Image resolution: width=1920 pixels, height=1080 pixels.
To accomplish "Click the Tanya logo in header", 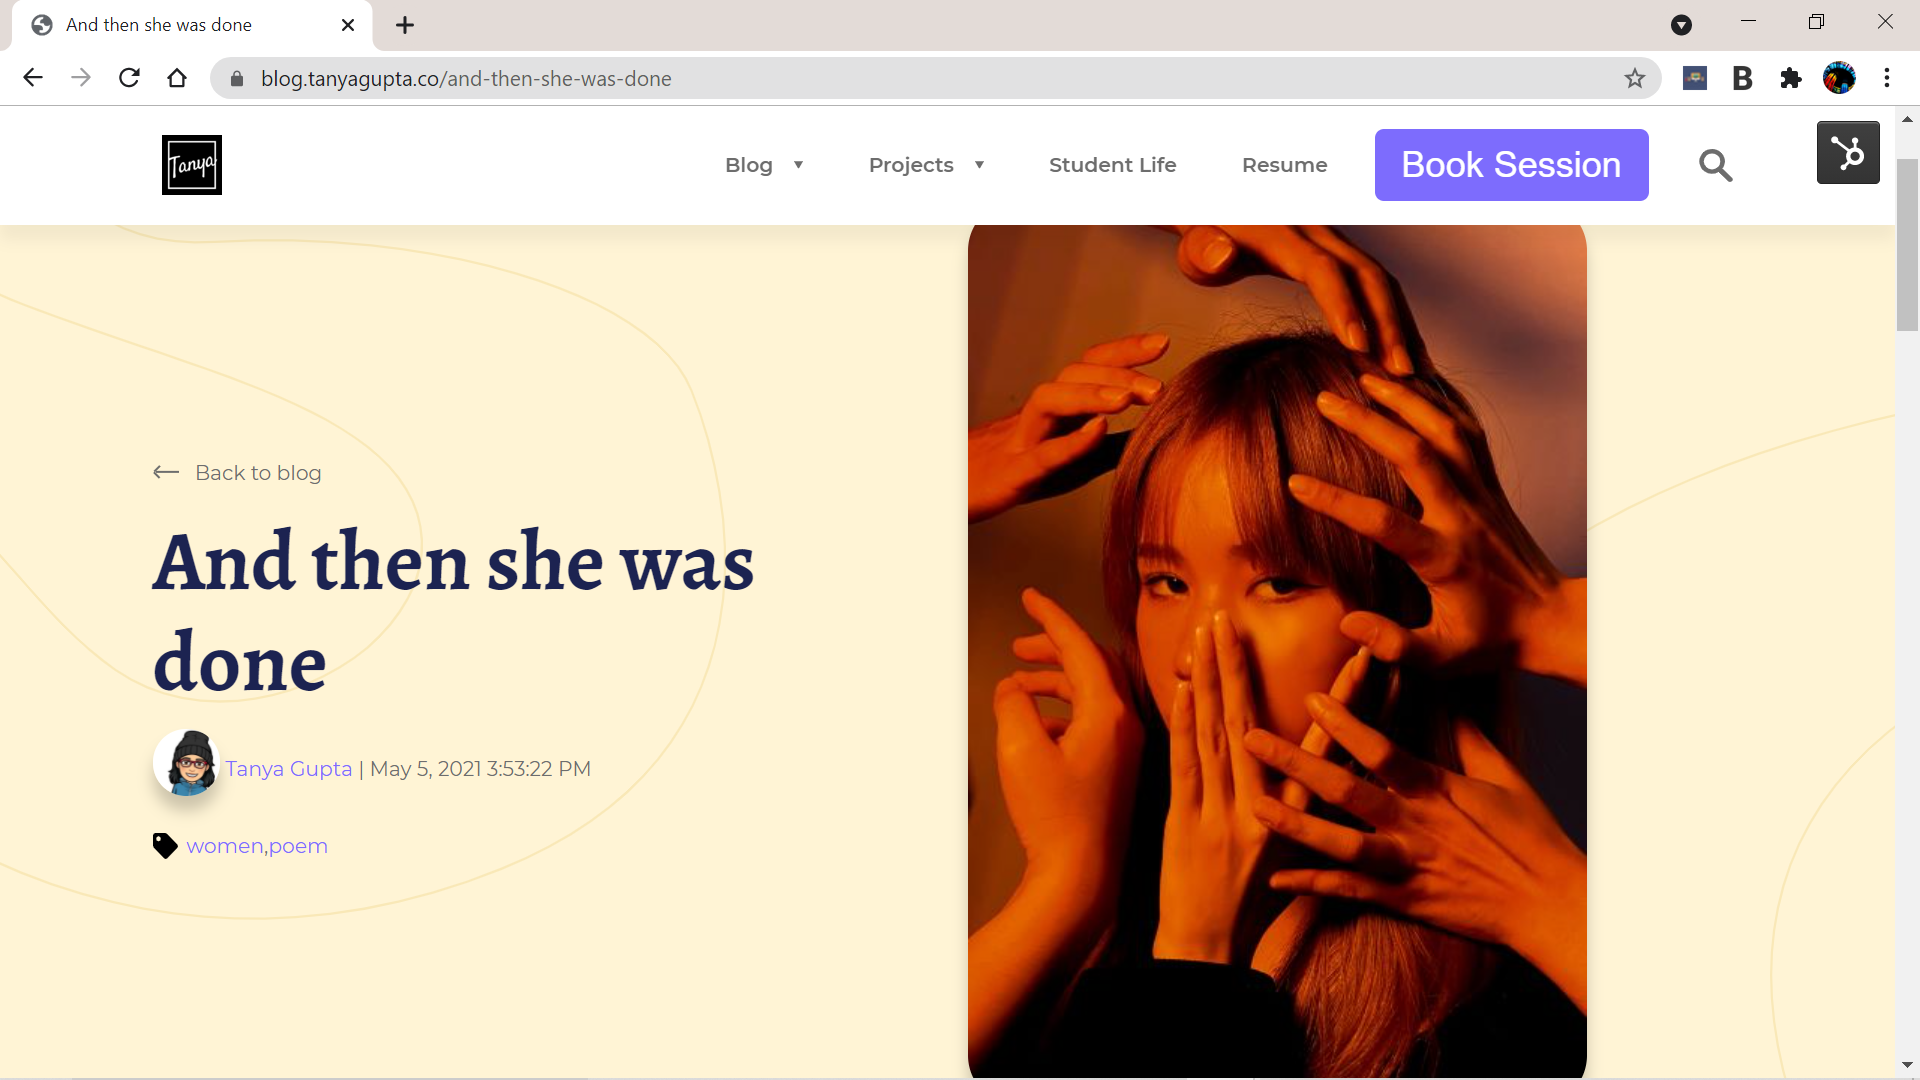I will [x=191, y=165].
